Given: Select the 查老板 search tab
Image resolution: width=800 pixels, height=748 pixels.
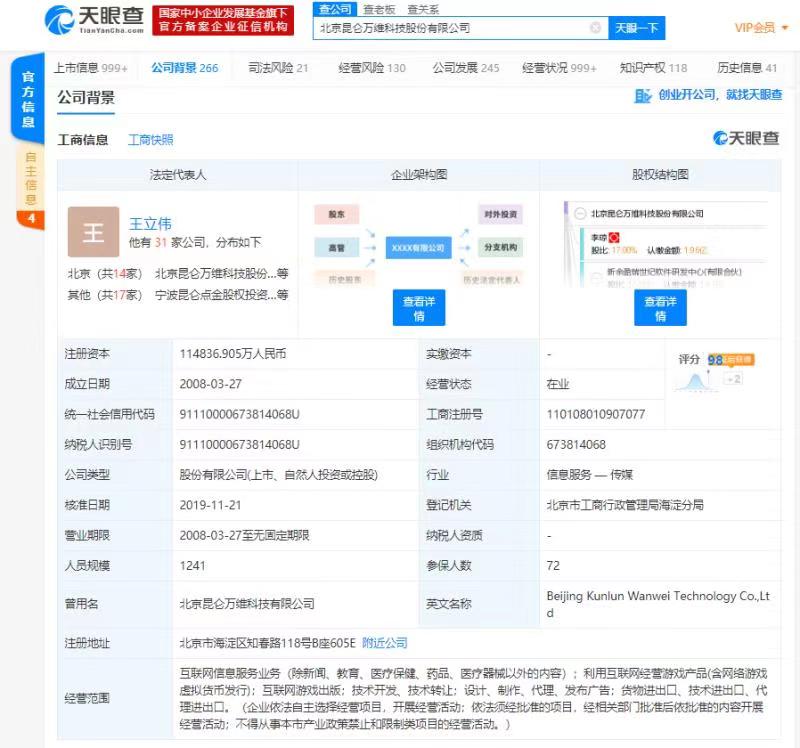Looking at the screenshot, I should pos(380,9).
